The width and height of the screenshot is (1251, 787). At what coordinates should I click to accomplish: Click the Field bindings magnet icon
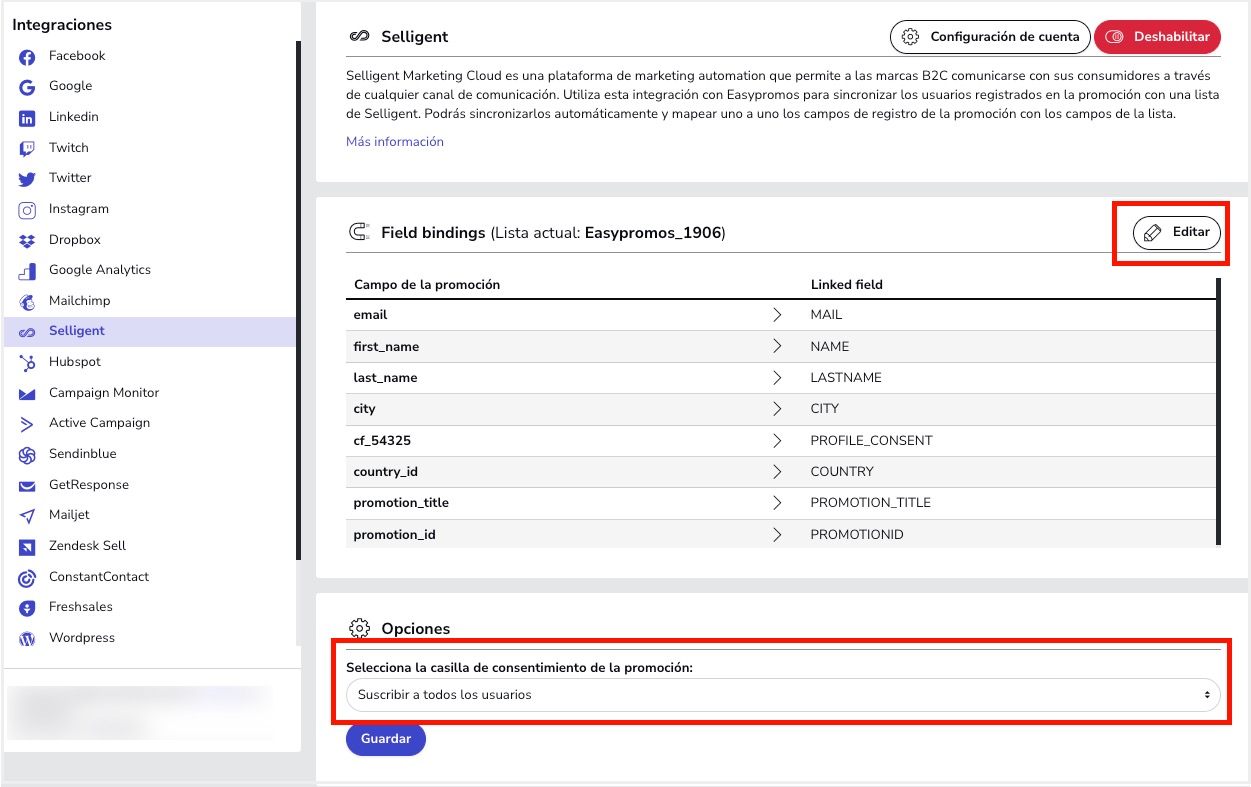pos(359,233)
